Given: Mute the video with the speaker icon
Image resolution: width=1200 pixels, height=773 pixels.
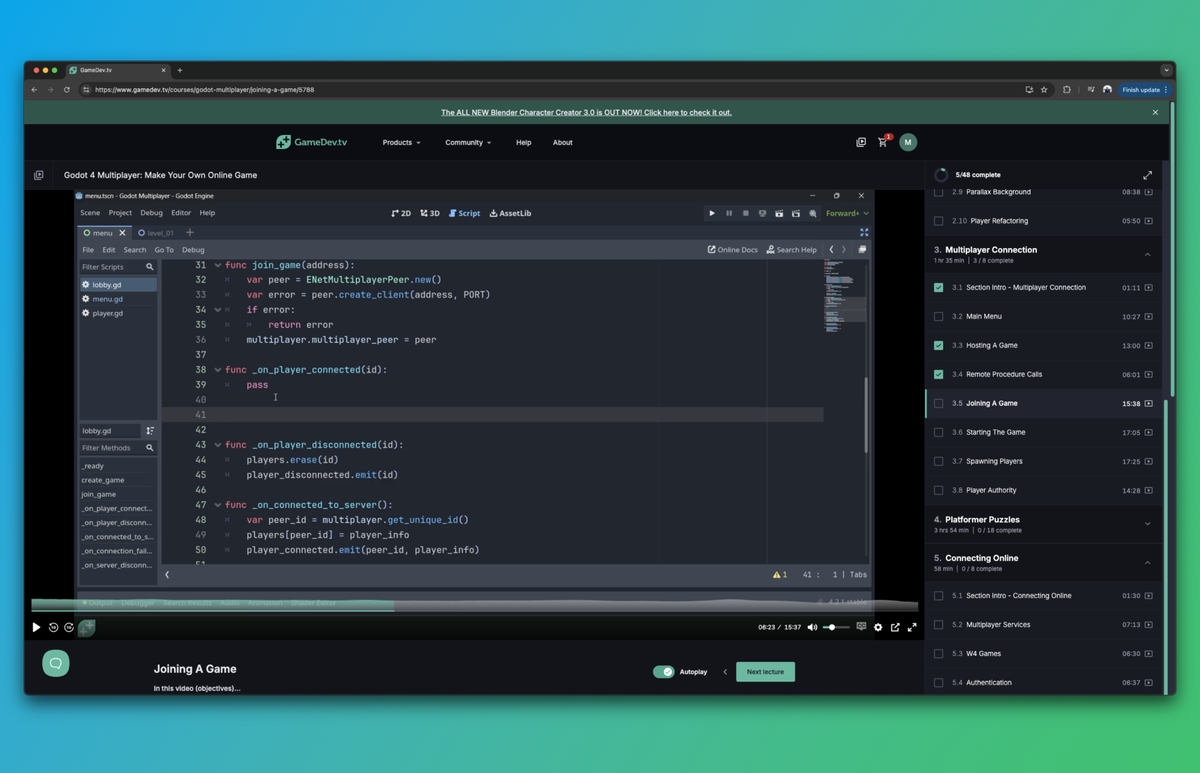Looking at the screenshot, I should pos(812,627).
